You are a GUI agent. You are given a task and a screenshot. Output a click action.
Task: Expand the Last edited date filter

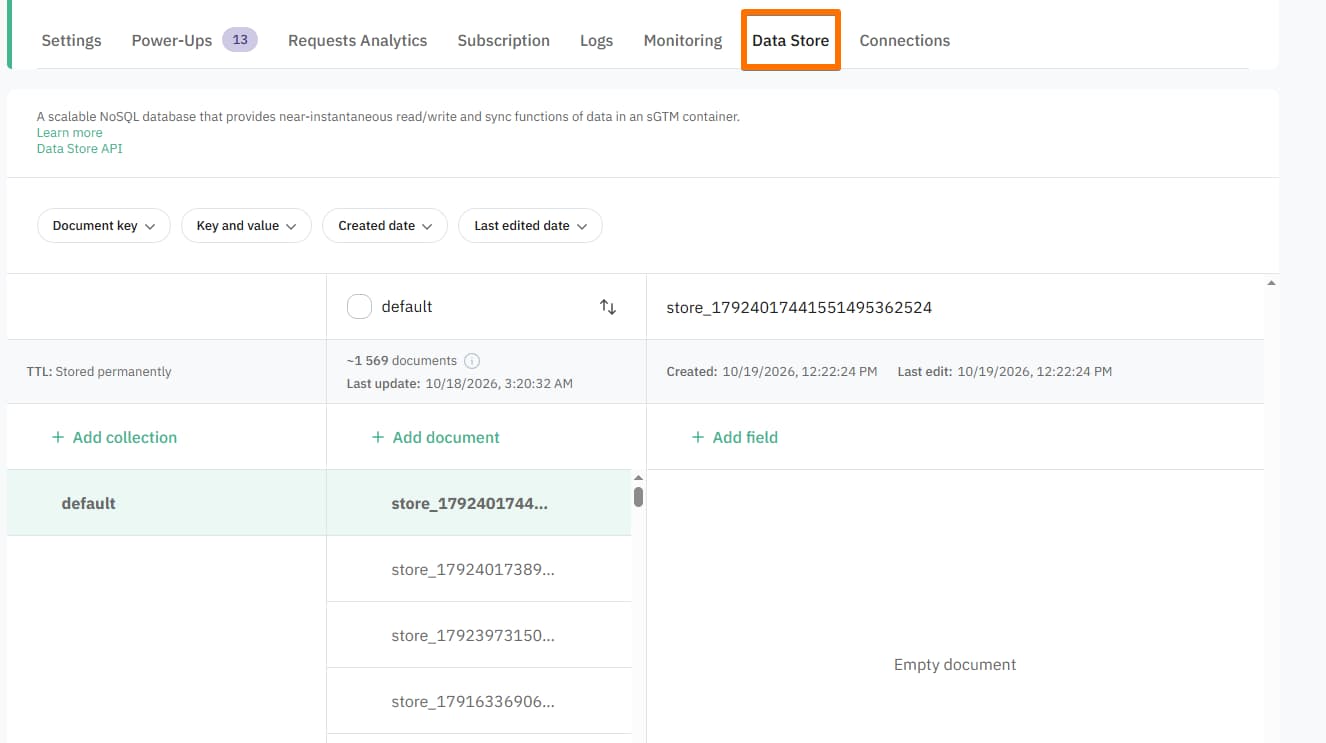(x=530, y=226)
